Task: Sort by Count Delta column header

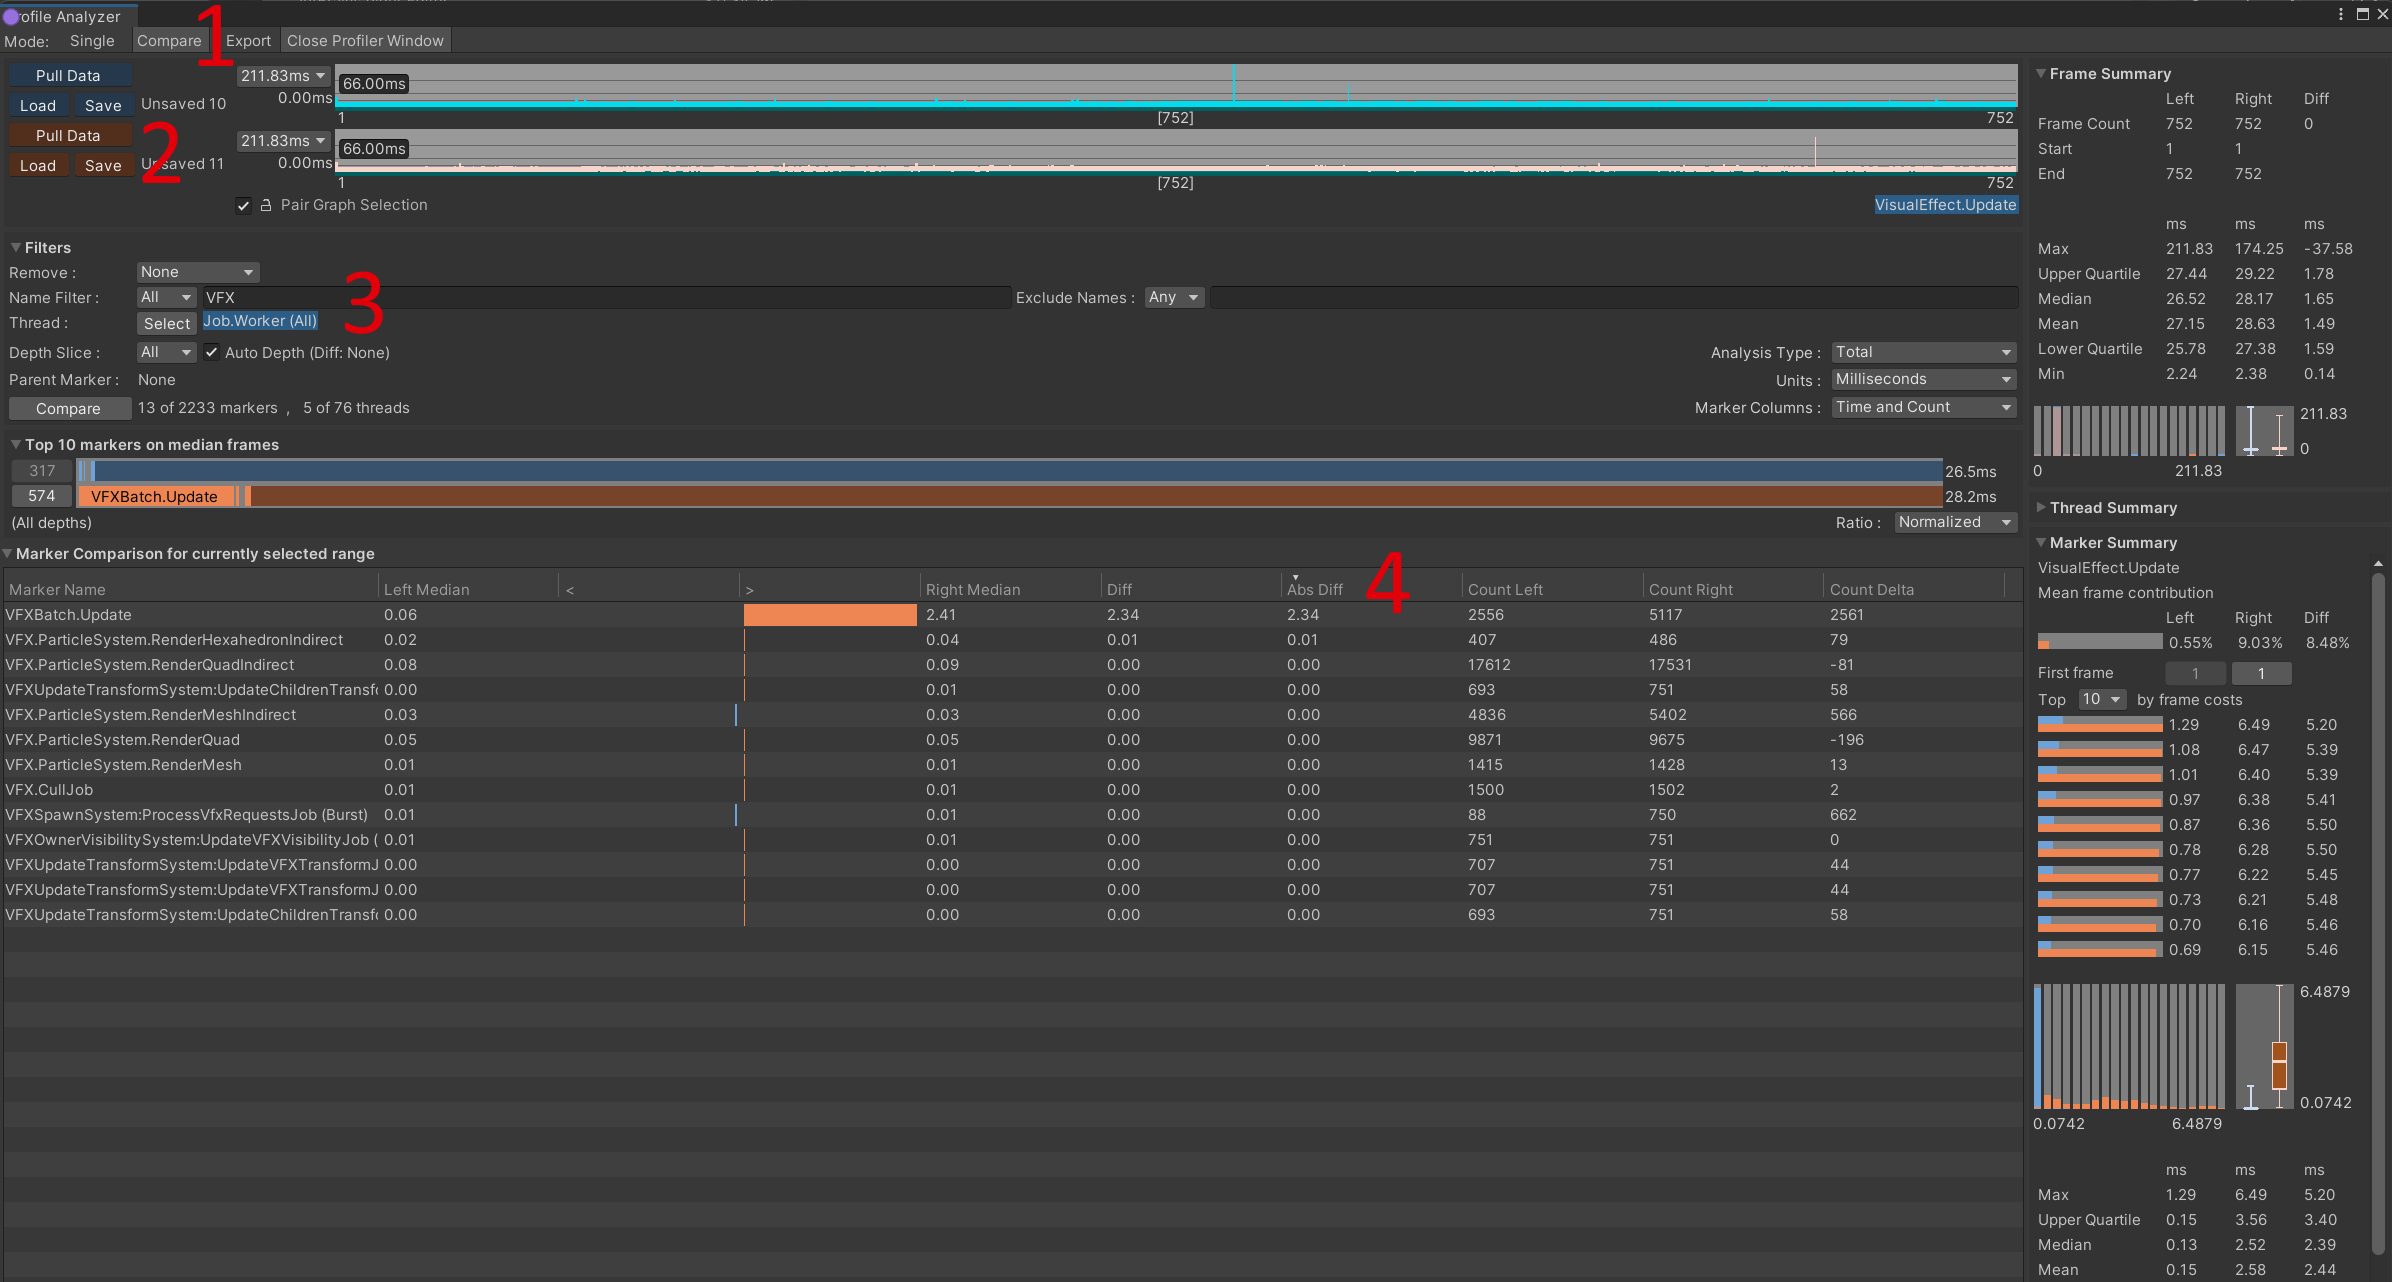Action: click(x=1914, y=589)
